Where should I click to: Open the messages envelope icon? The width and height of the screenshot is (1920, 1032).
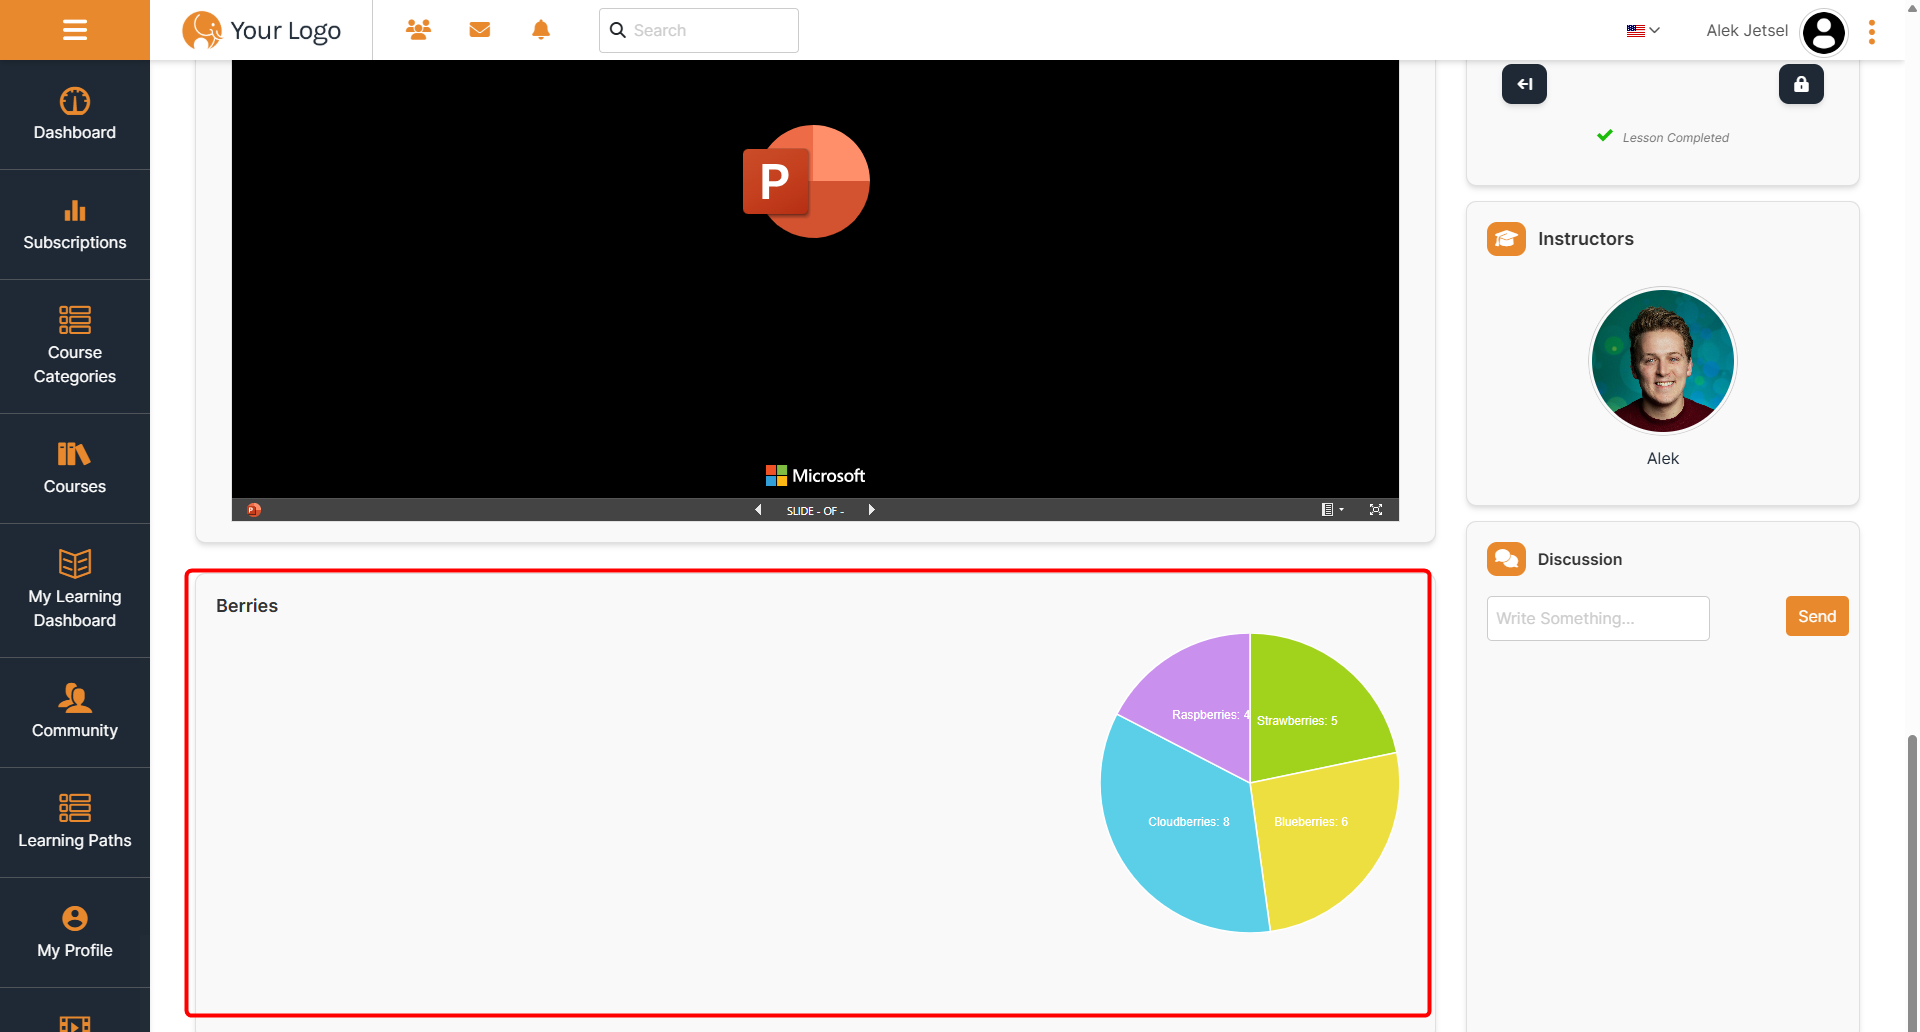tap(480, 30)
